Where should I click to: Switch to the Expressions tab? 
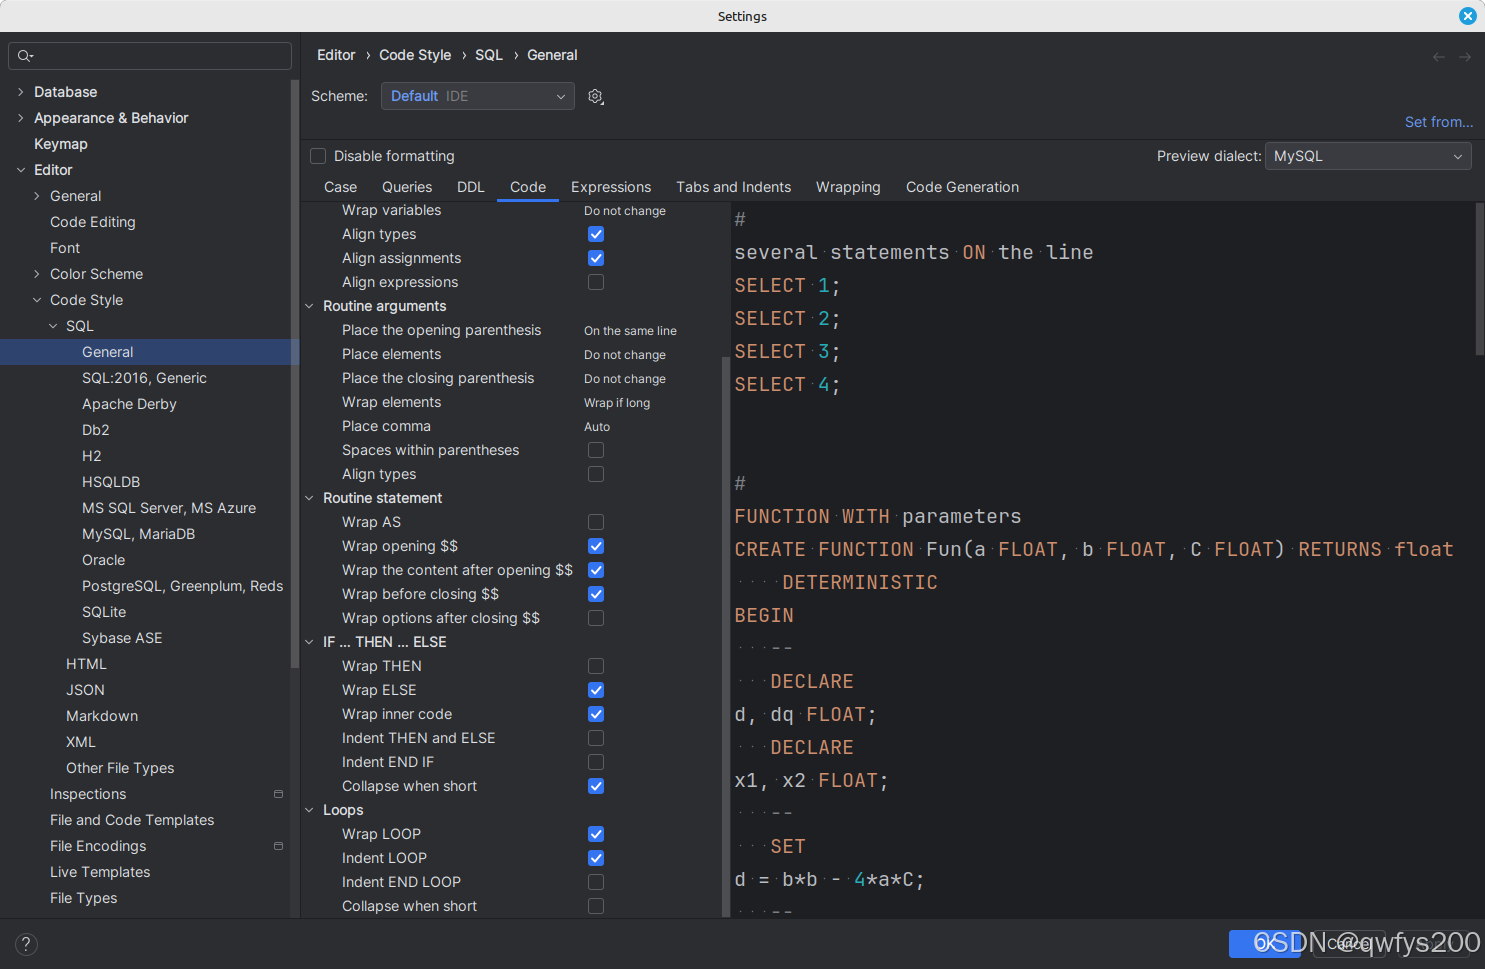pyautogui.click(x=611, y=187)
